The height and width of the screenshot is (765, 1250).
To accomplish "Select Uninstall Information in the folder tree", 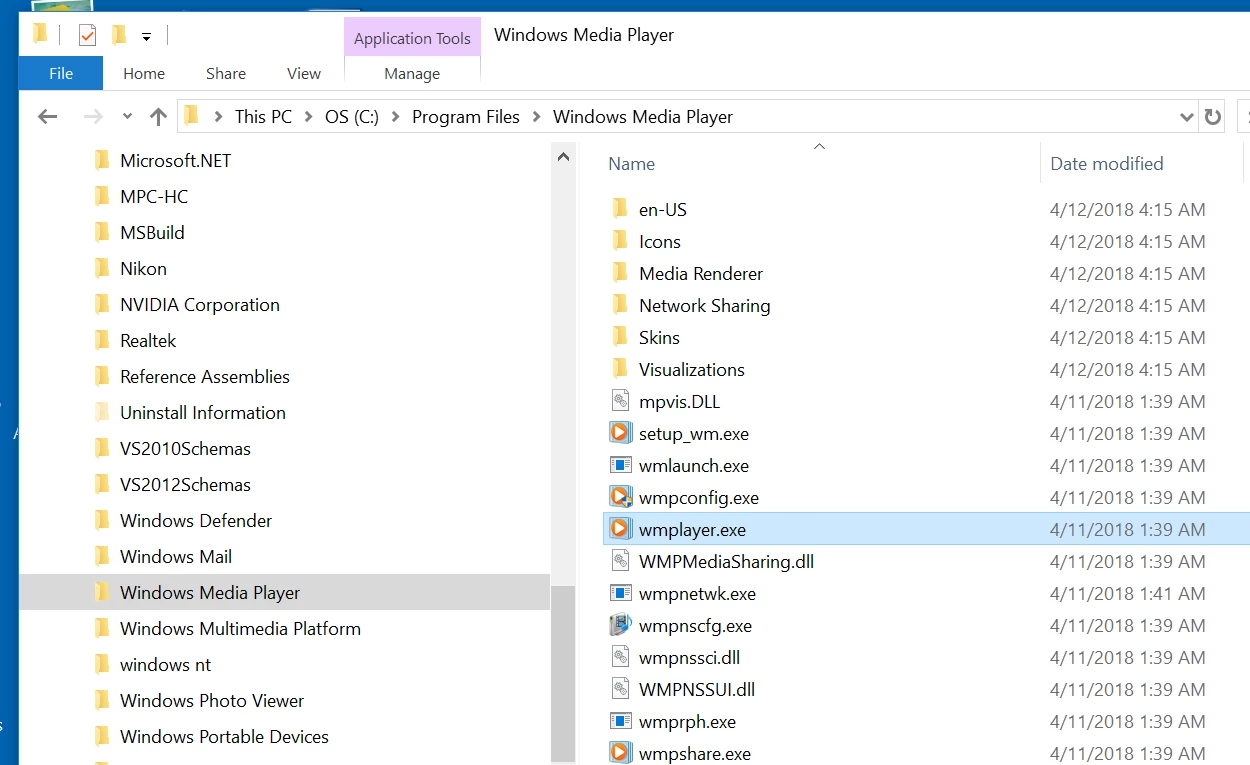I will pyautogui.click(x=203, y=412).
